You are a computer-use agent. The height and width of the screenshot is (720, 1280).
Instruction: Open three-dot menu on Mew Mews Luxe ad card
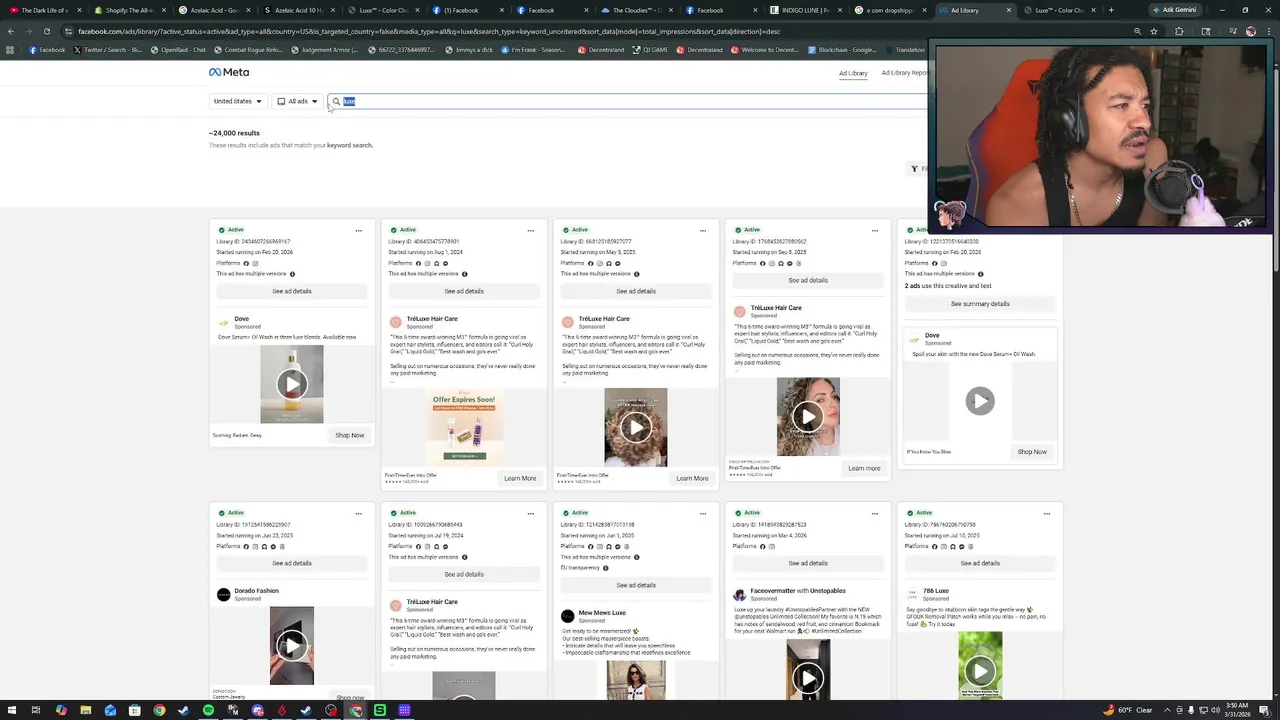click(702, 514)
